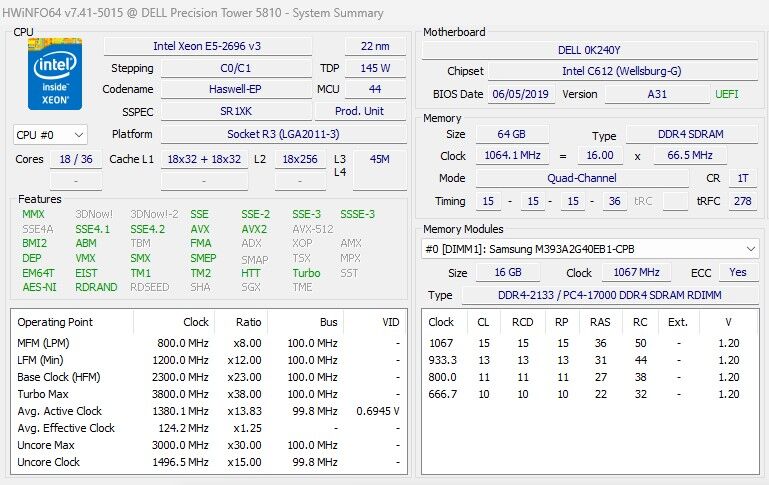The height and width of the screenshot is (485, 769).
Task: Click the AES-NI feature label
Action: [x=39, y=287]
